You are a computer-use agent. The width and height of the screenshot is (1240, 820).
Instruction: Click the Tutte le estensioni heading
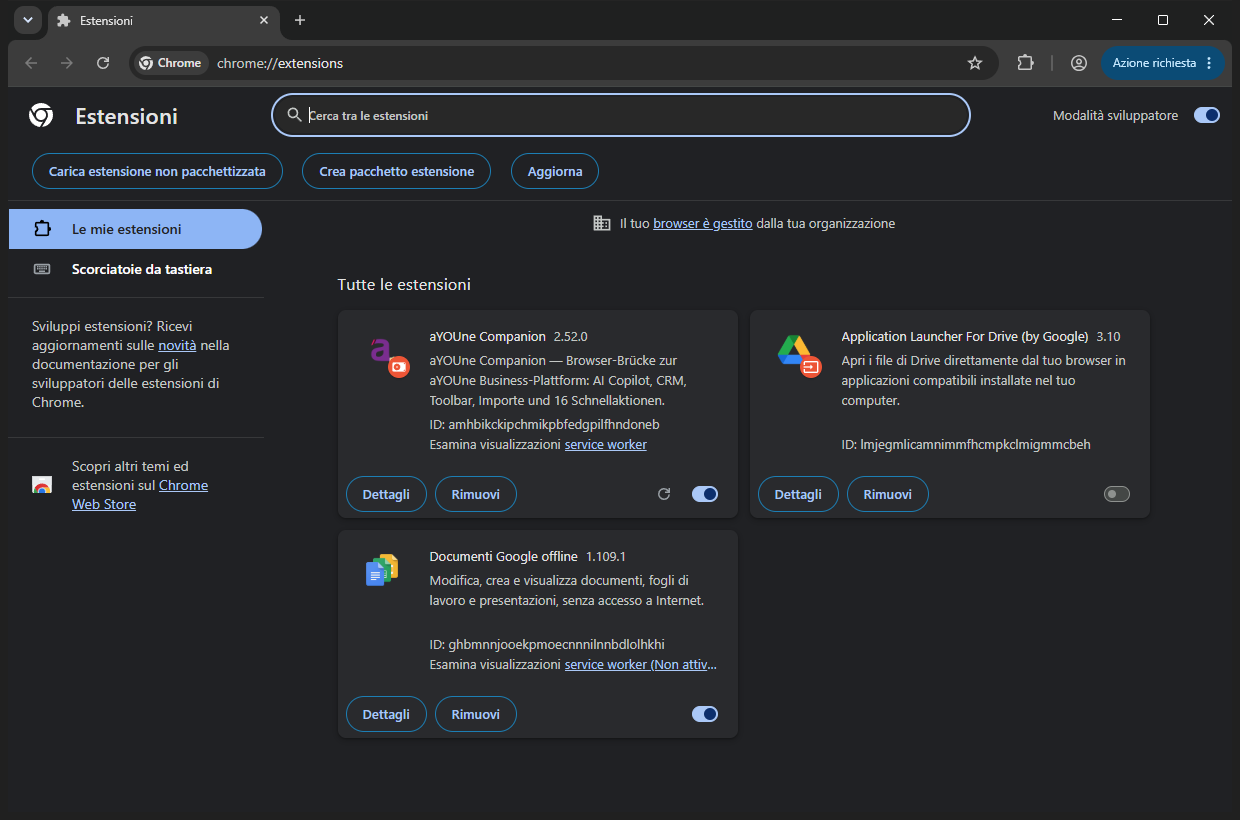[404, 285]
